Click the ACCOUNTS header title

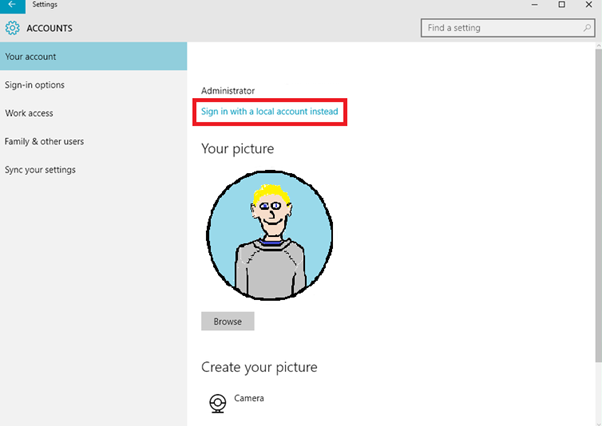pyautogui.click(x=49, y=28)
